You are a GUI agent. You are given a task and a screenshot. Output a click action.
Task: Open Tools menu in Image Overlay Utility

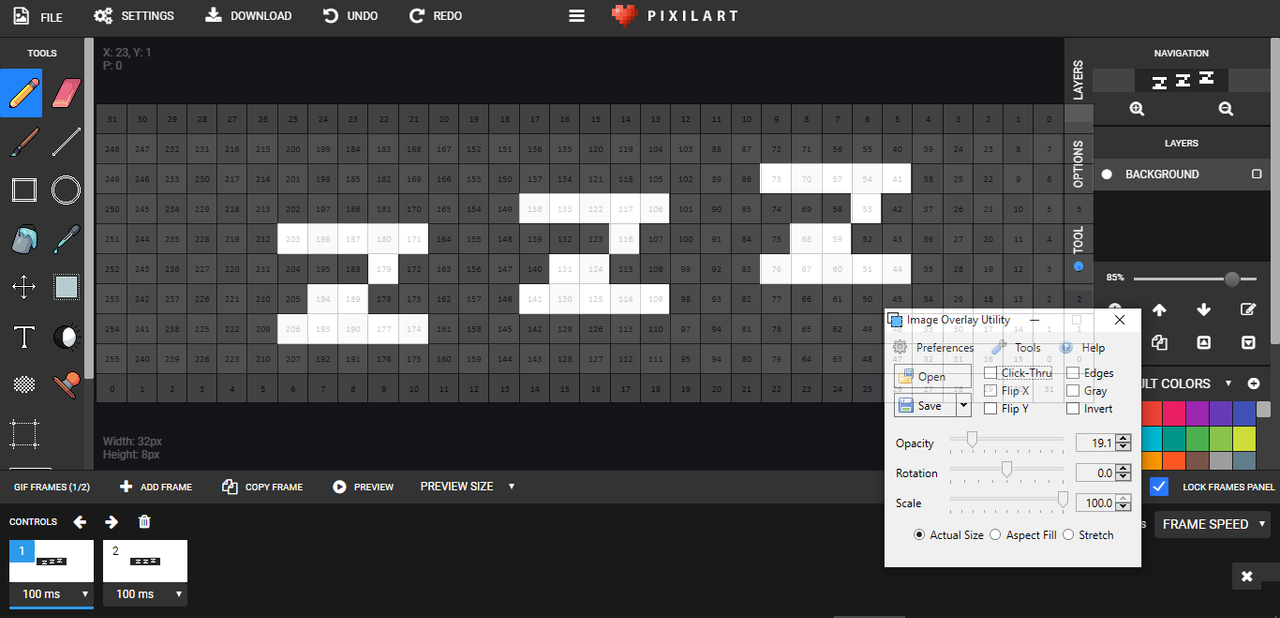(x=1016, y=348)
